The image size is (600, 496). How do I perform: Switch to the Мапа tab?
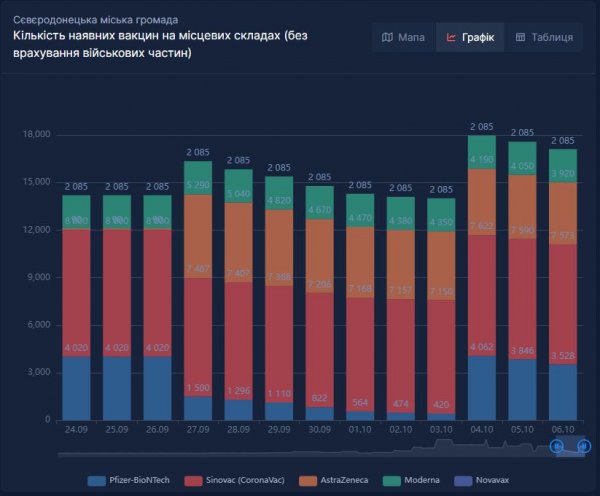pyautogui.click(x=403, y=37)
